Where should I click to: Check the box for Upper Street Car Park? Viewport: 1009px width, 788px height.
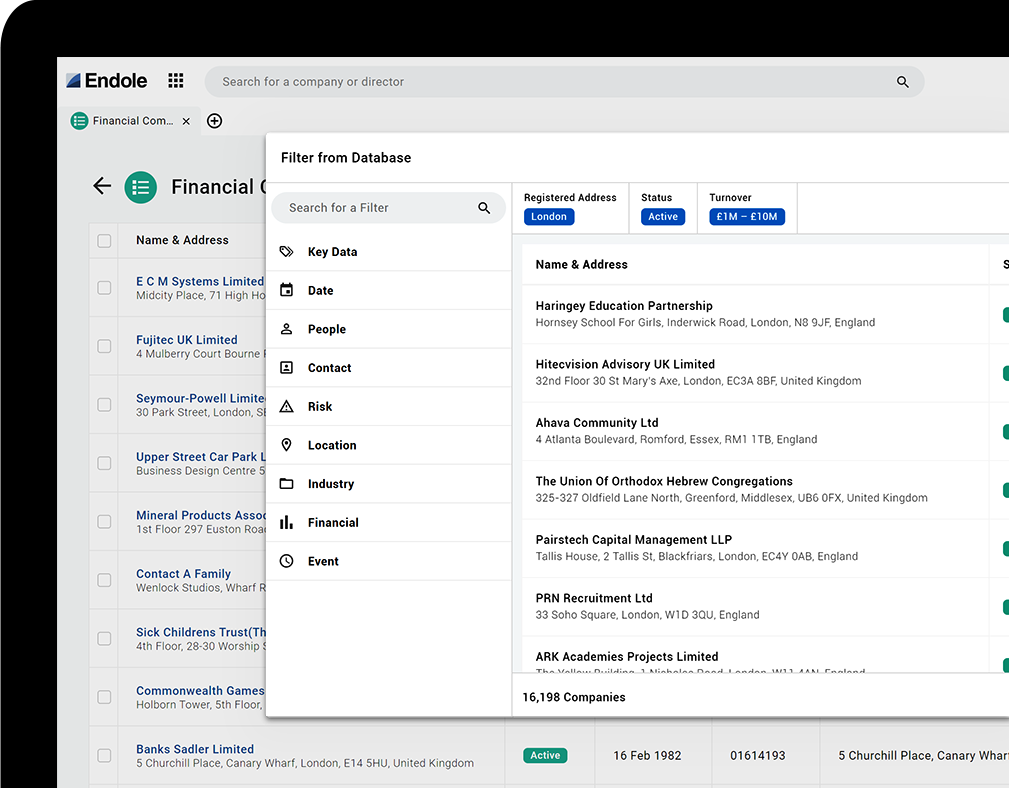pos(104,463)
